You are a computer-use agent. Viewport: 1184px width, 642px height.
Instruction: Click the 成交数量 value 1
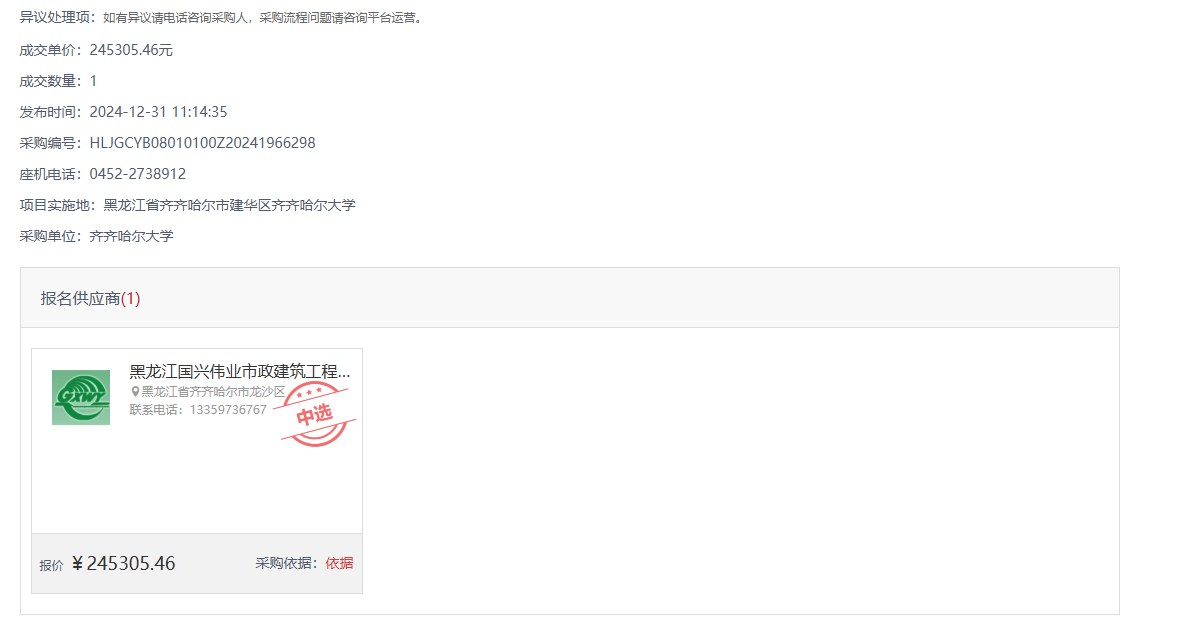94,82
